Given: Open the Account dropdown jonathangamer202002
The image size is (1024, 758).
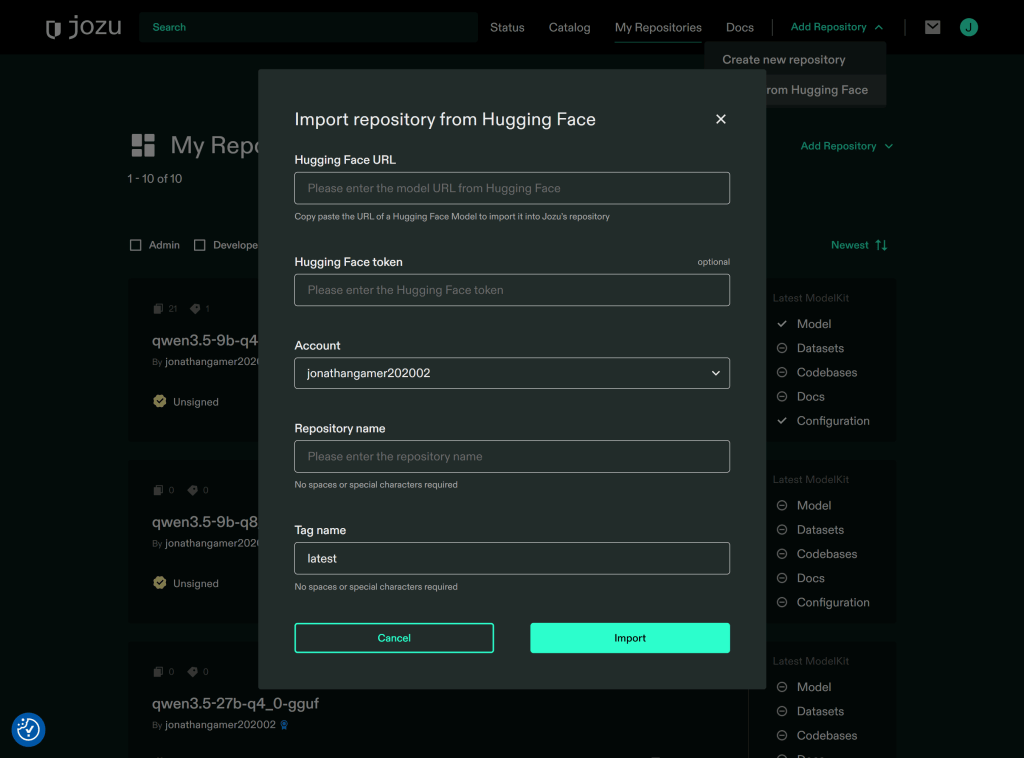Looking at the screenshot, I should pyautogui.click(x=512, y=373).
